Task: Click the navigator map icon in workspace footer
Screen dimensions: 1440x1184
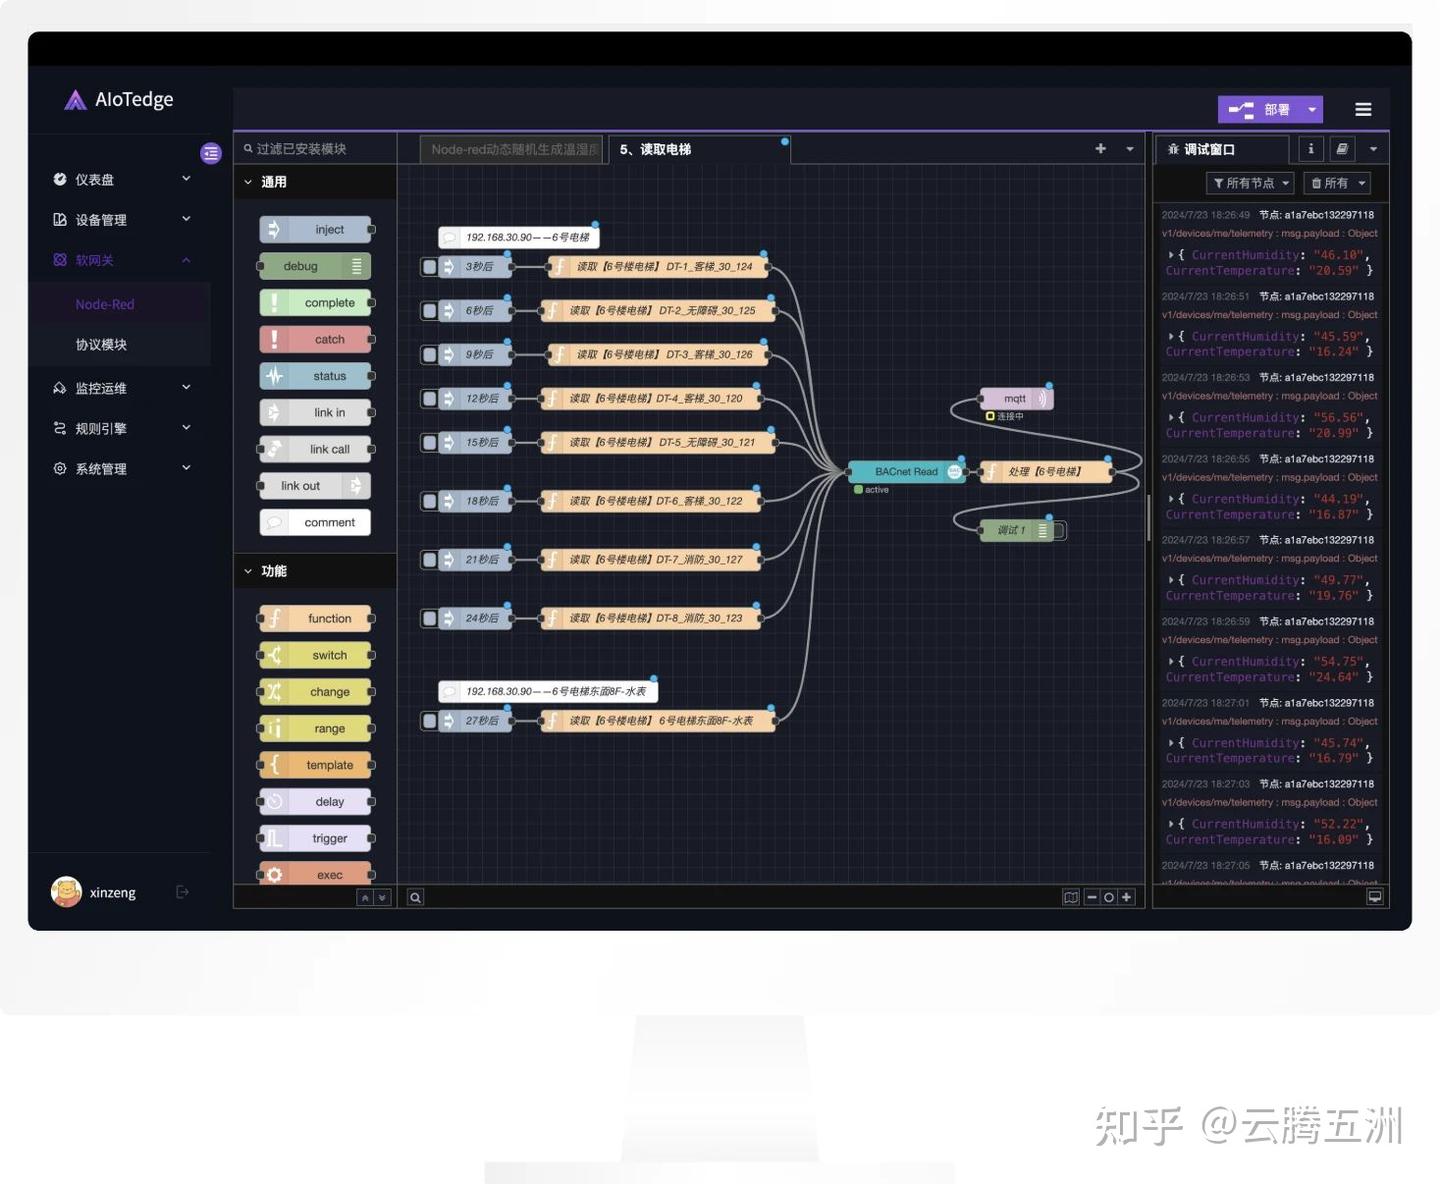Action: 1071,897
